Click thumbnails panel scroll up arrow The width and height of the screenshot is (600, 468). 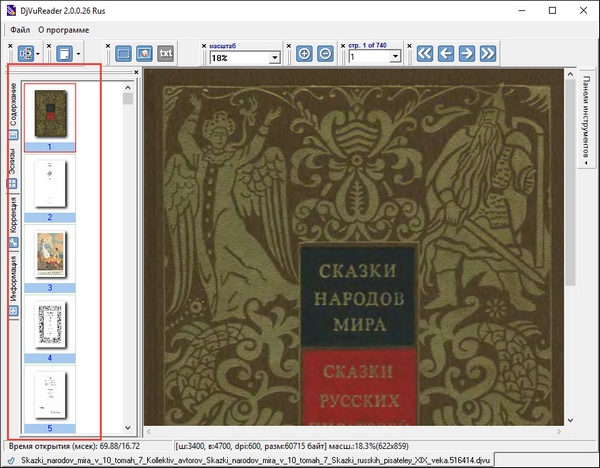point(128,88)
